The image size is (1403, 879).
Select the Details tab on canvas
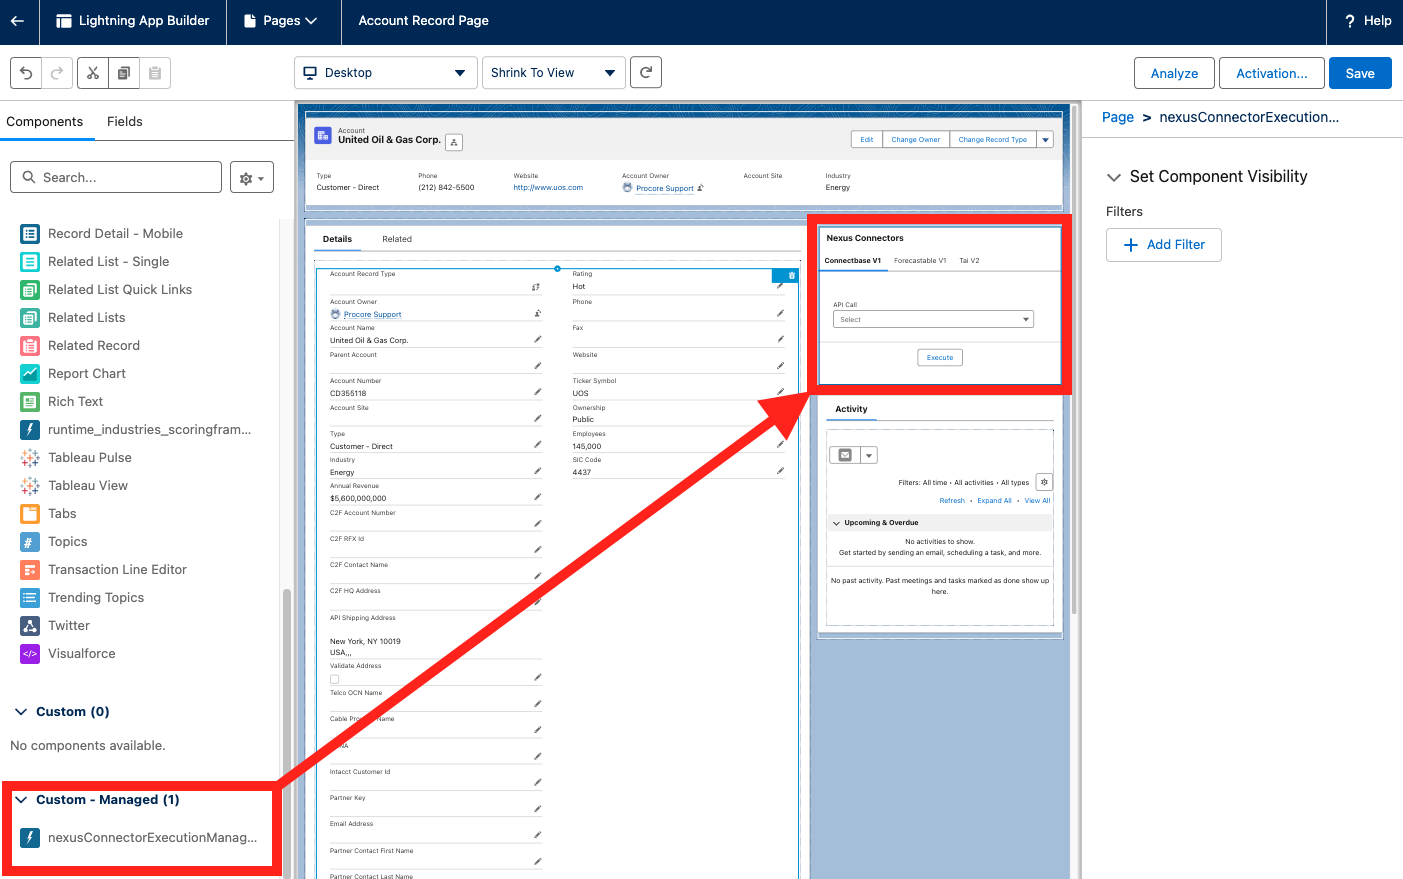tap(337, 239)
